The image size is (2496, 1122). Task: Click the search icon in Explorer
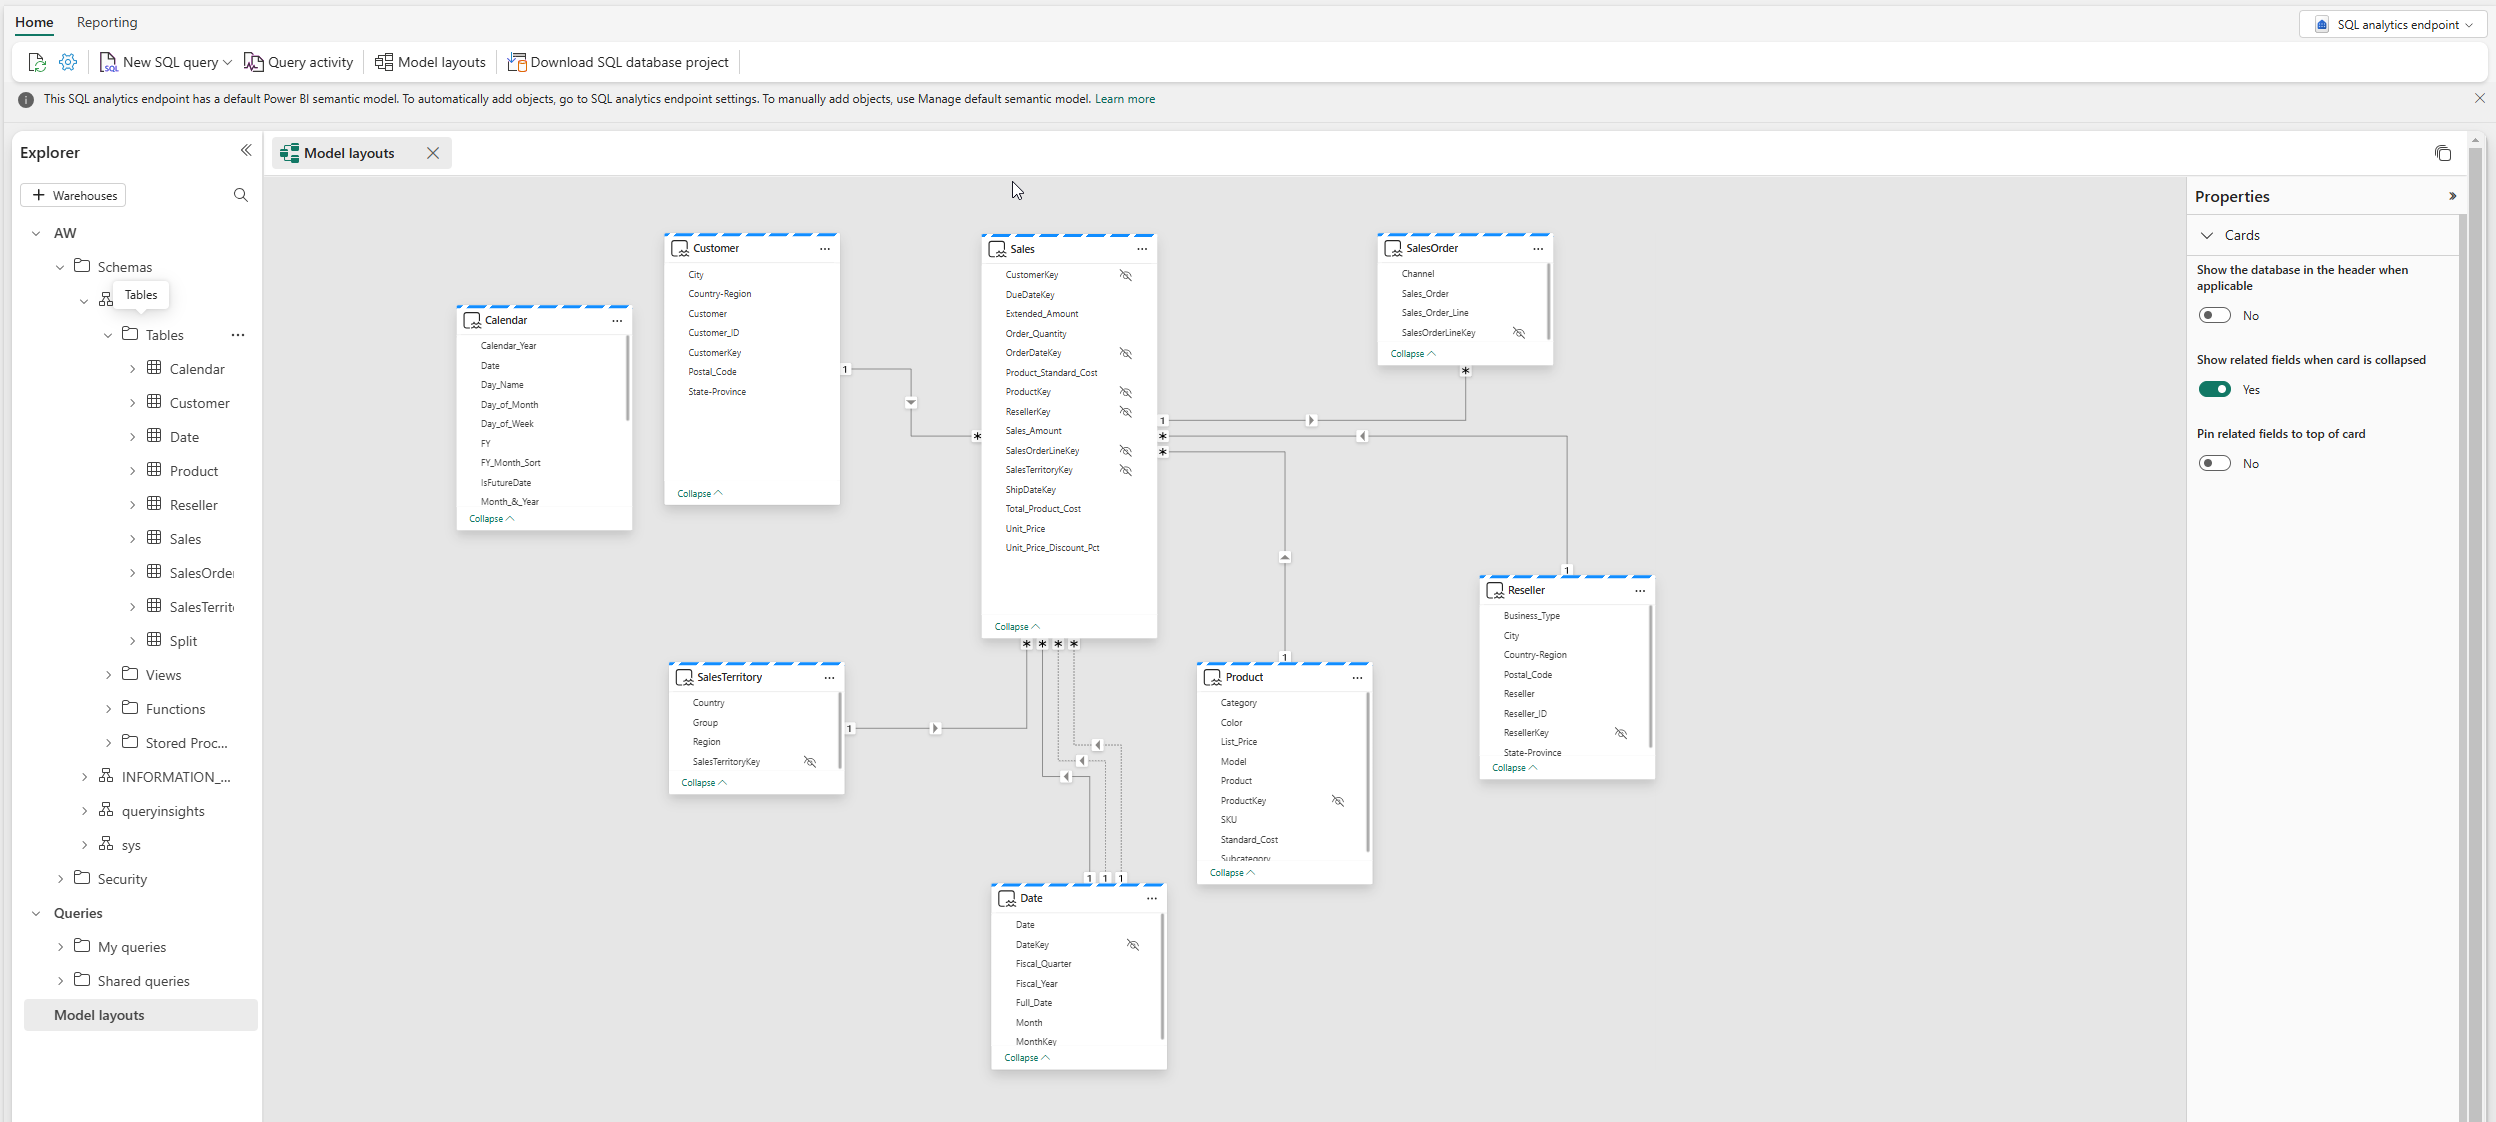241,195
